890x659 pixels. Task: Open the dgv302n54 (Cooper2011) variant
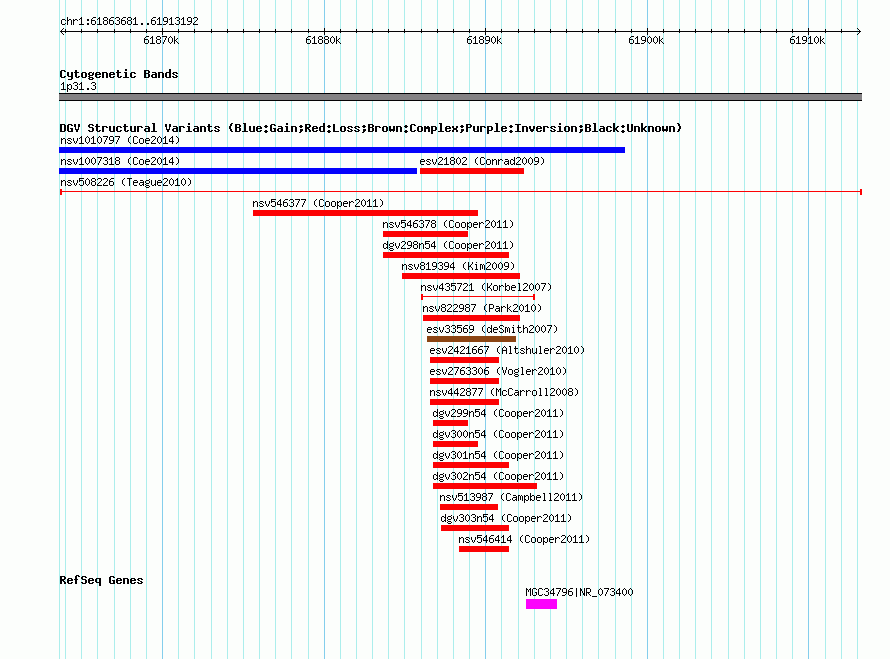pos(498,476)
